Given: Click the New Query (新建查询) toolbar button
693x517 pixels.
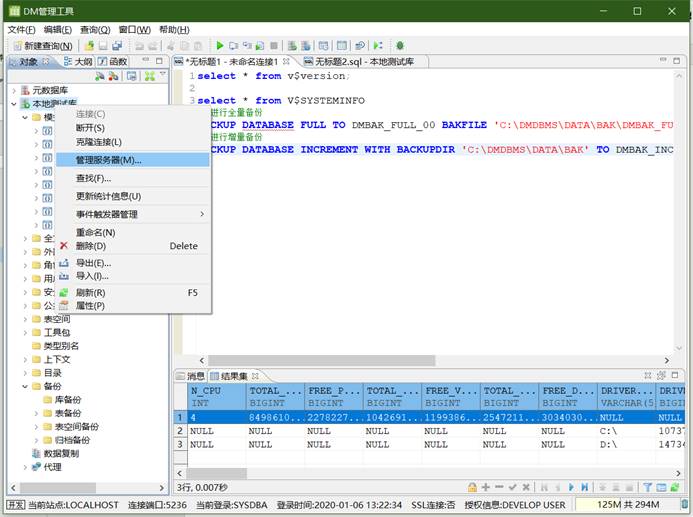Looking at the screenshot, I should click(x=43, y=46).
